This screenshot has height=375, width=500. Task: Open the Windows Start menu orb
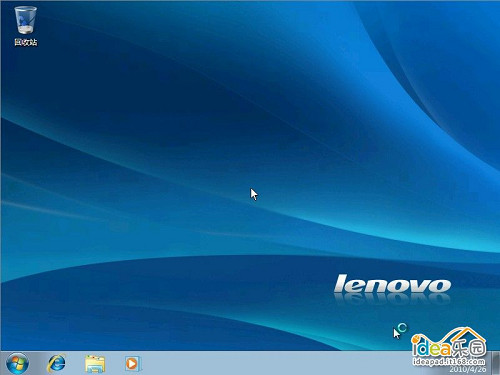click(x=17, y=363)
